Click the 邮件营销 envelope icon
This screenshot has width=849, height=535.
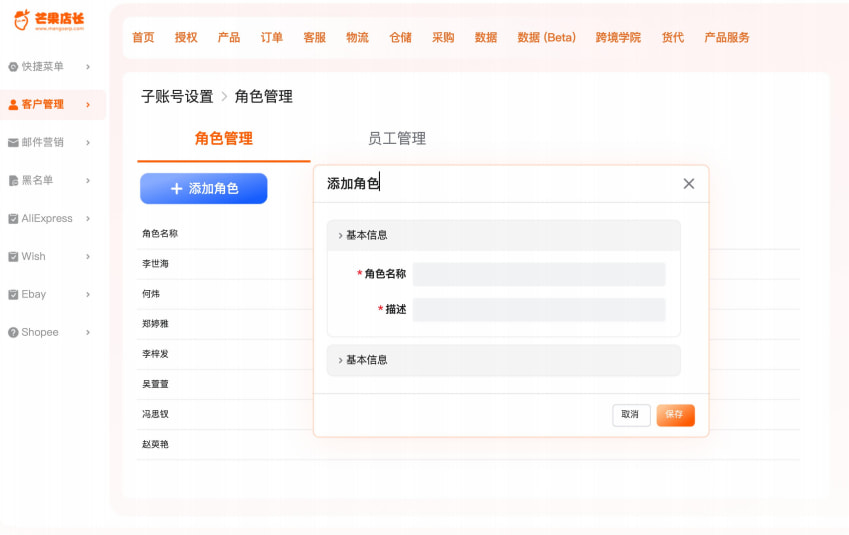(13, 142)
